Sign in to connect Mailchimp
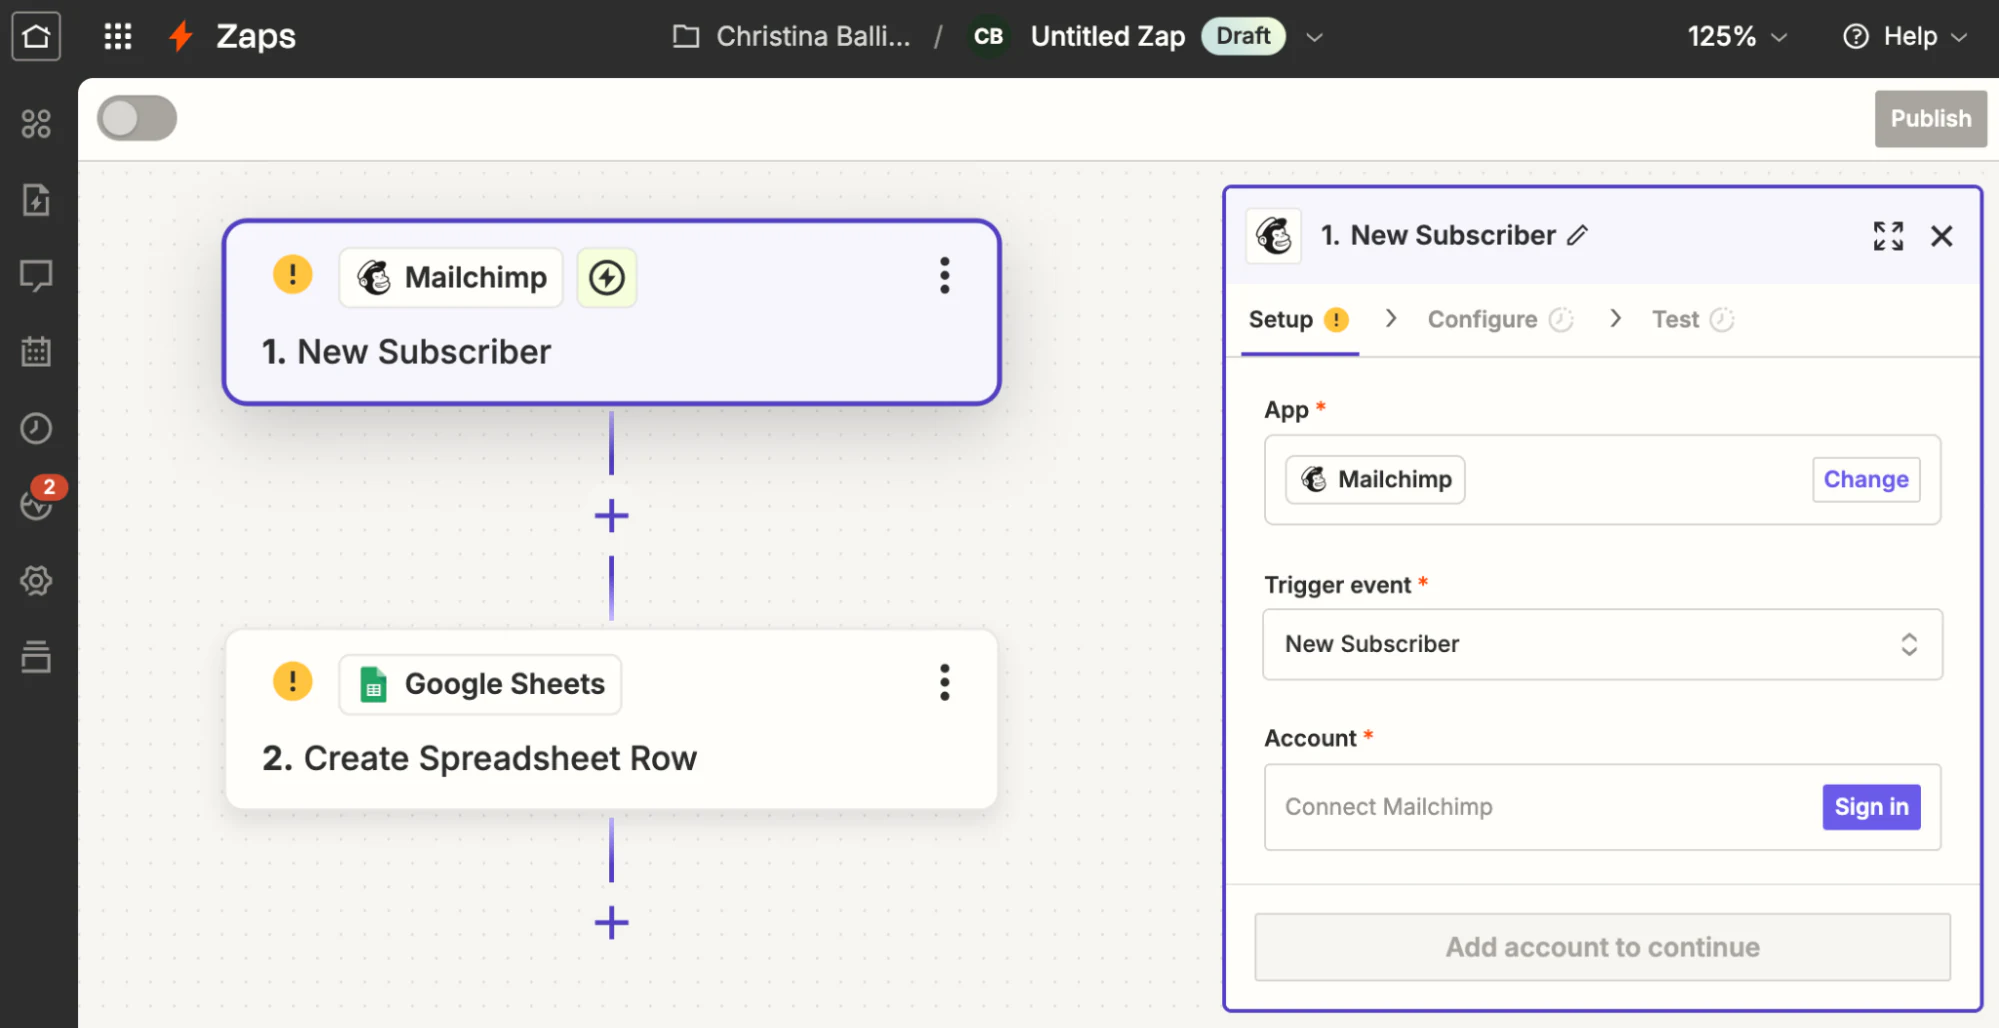 coord(1871,807)
